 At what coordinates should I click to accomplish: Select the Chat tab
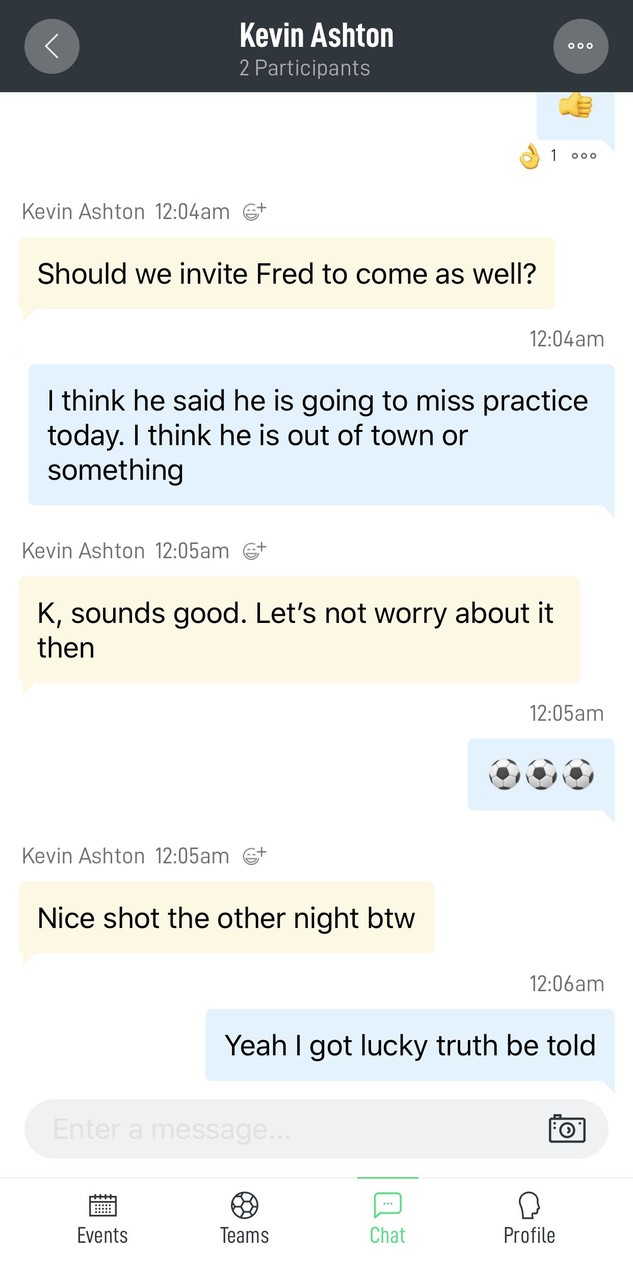coord(387,1218)
